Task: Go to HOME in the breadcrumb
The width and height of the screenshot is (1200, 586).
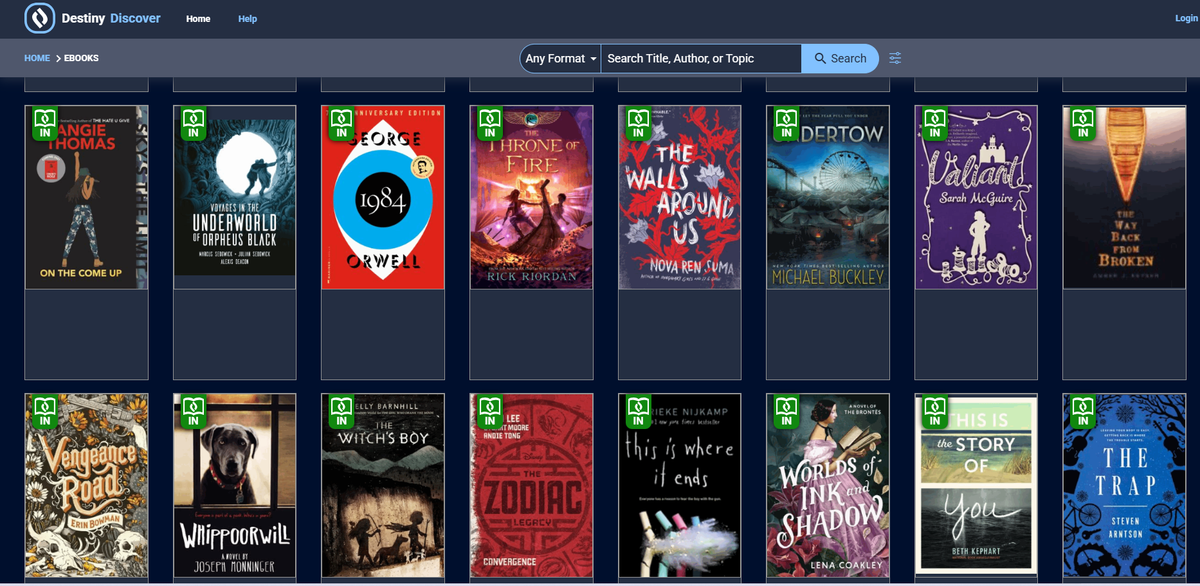Action: click(37, 58)
